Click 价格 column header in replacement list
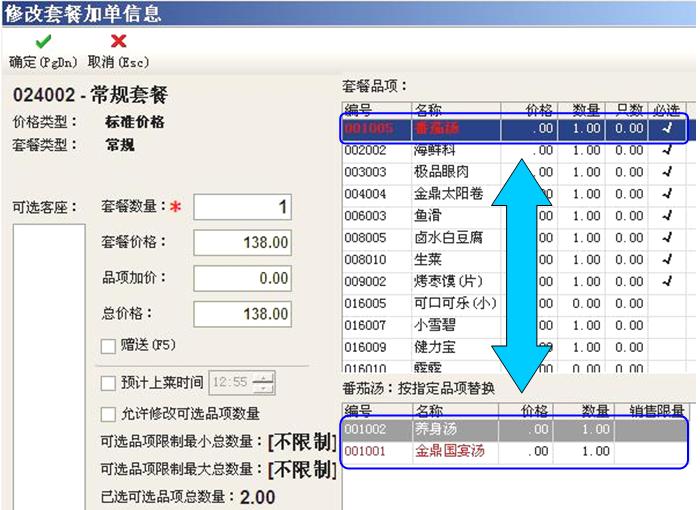 (x=534, y=410)
